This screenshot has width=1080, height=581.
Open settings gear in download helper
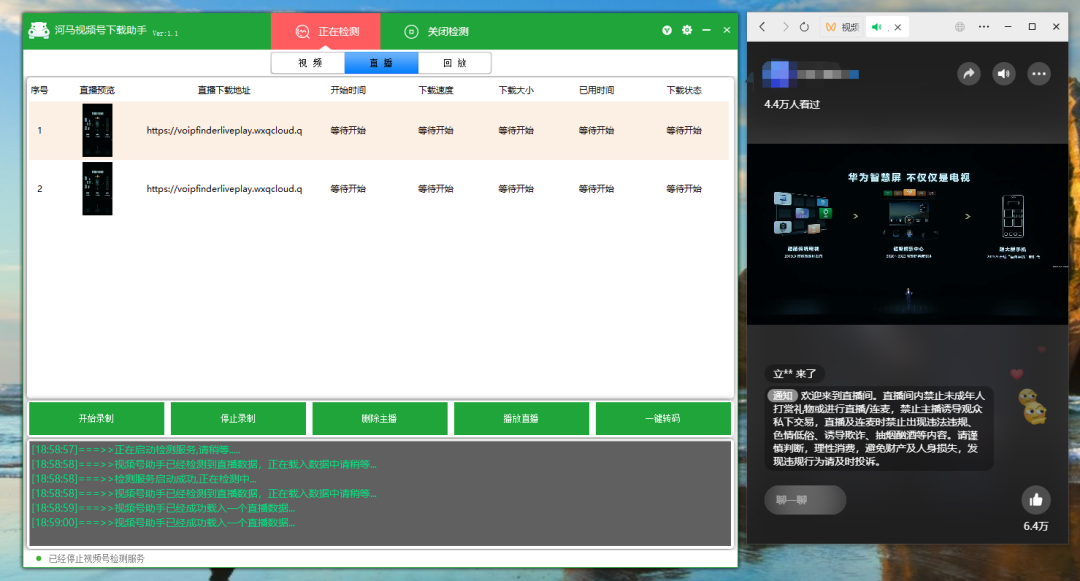687,31
